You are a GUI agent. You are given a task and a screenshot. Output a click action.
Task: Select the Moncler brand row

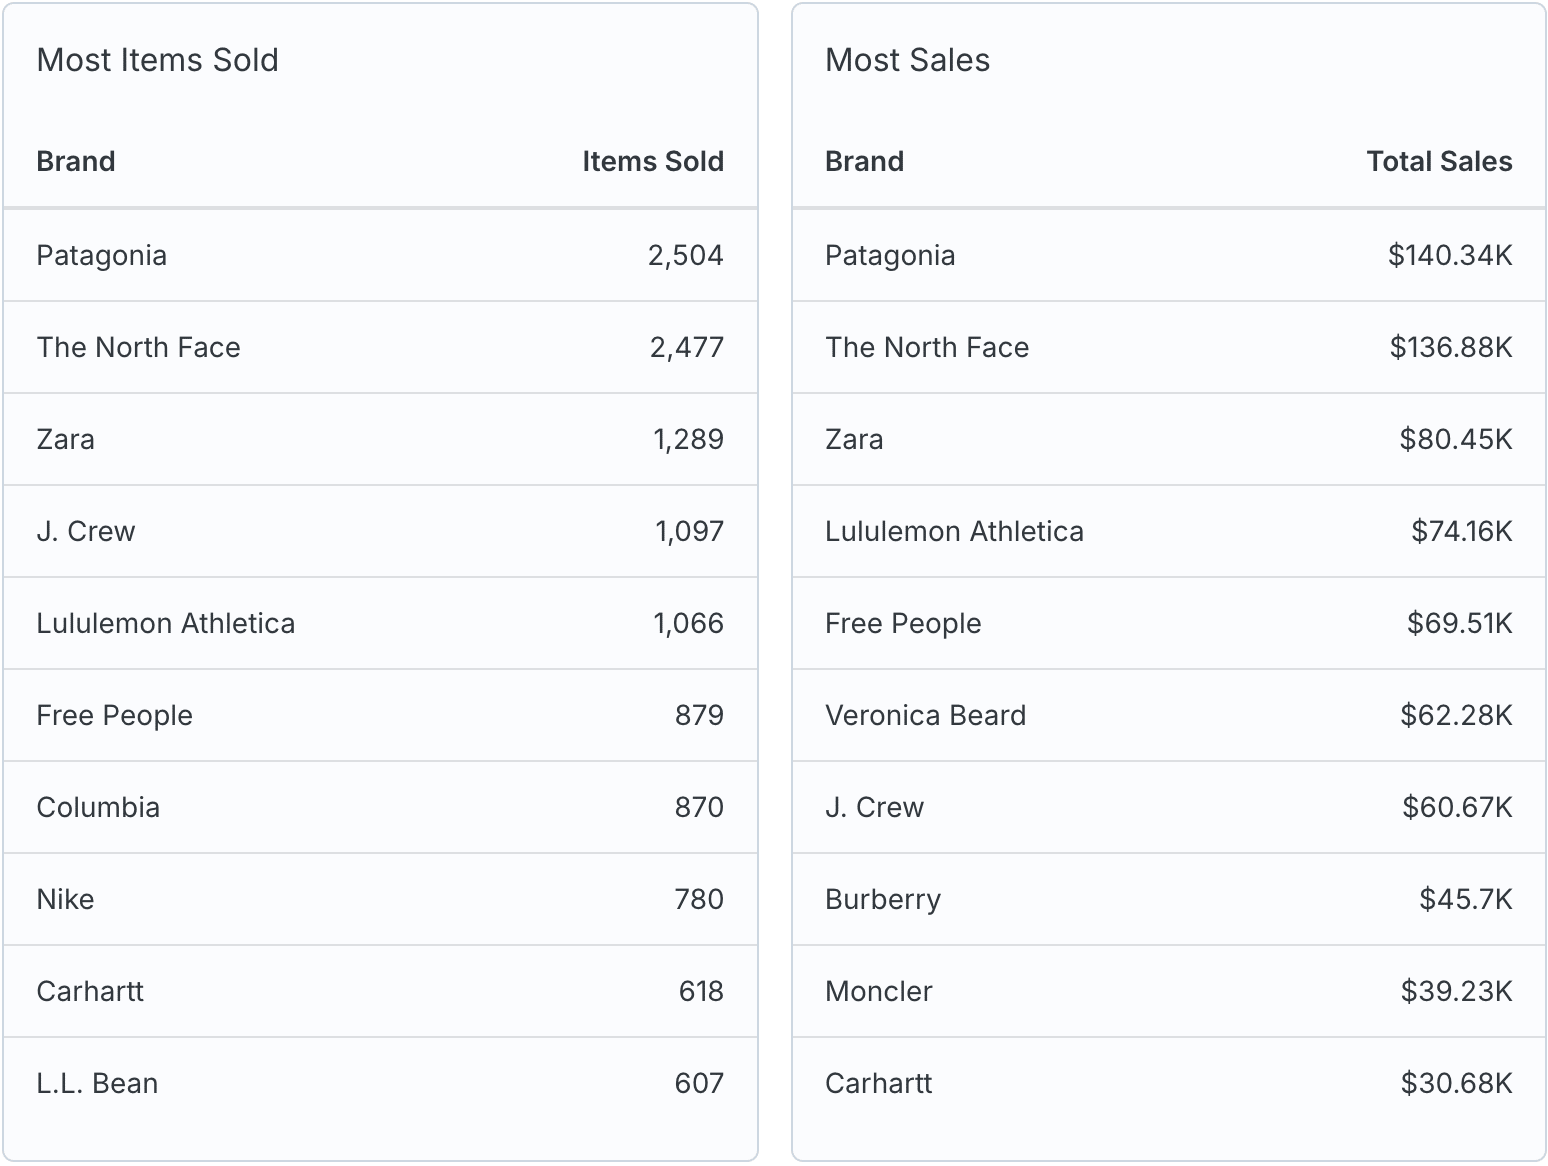point(1169,991)
